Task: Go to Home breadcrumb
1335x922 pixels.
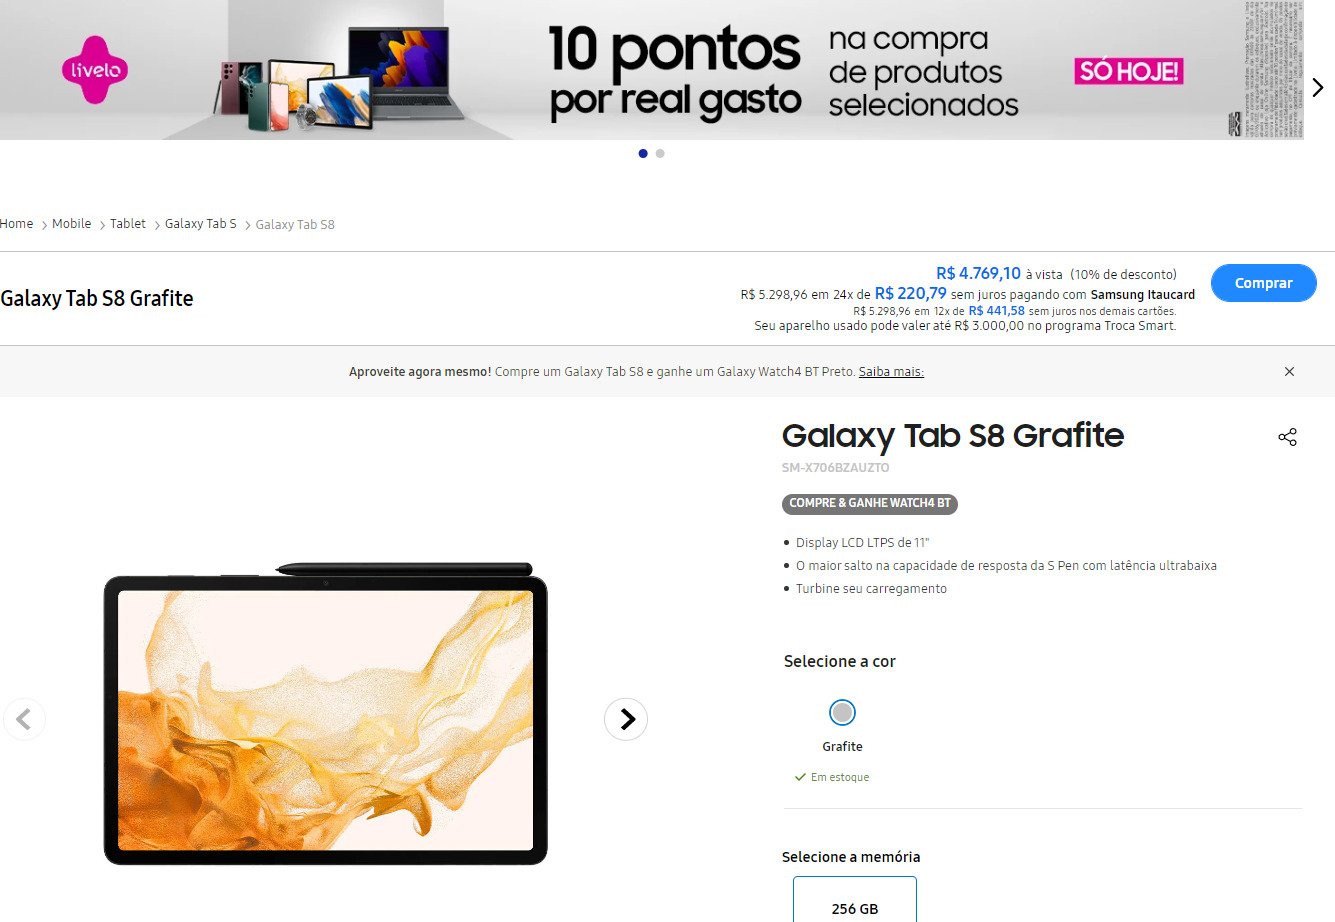Action: [x=17, y=224]
